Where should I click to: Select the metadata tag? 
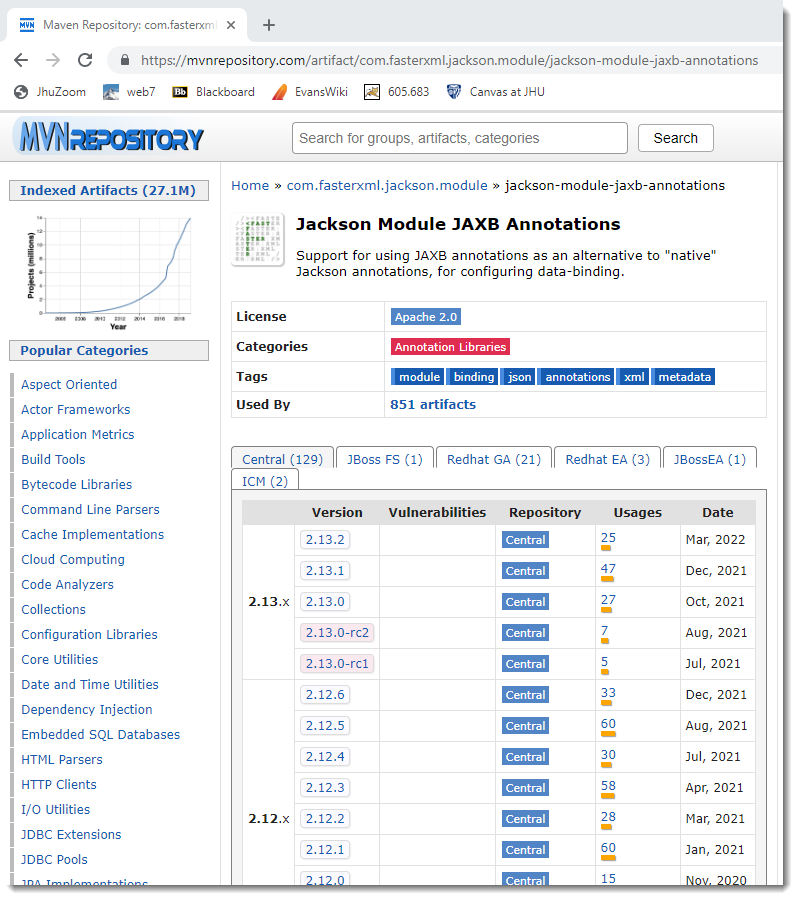click(684, 377)
